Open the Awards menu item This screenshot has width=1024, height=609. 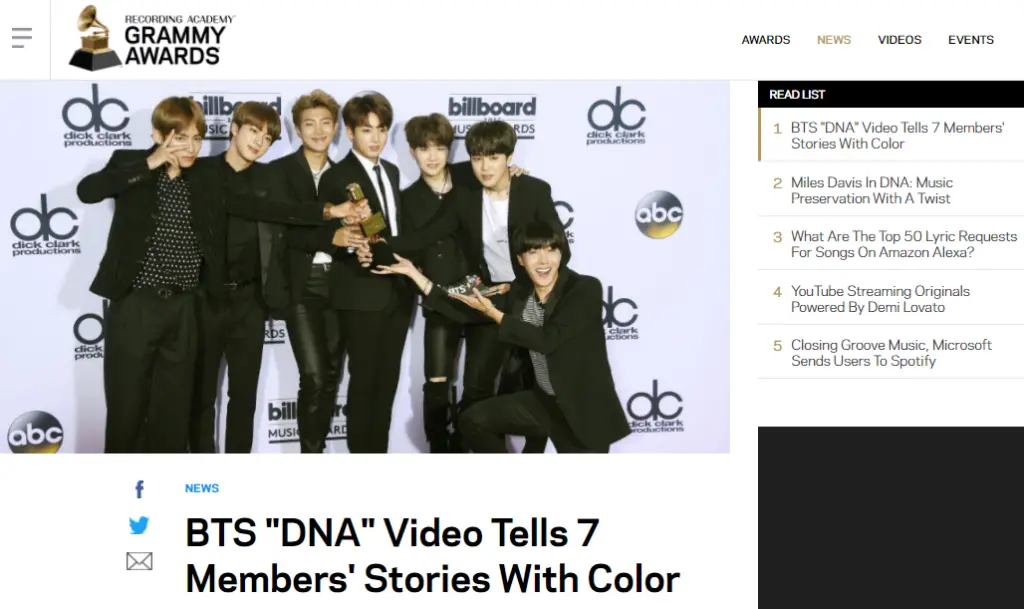(765, 40)
